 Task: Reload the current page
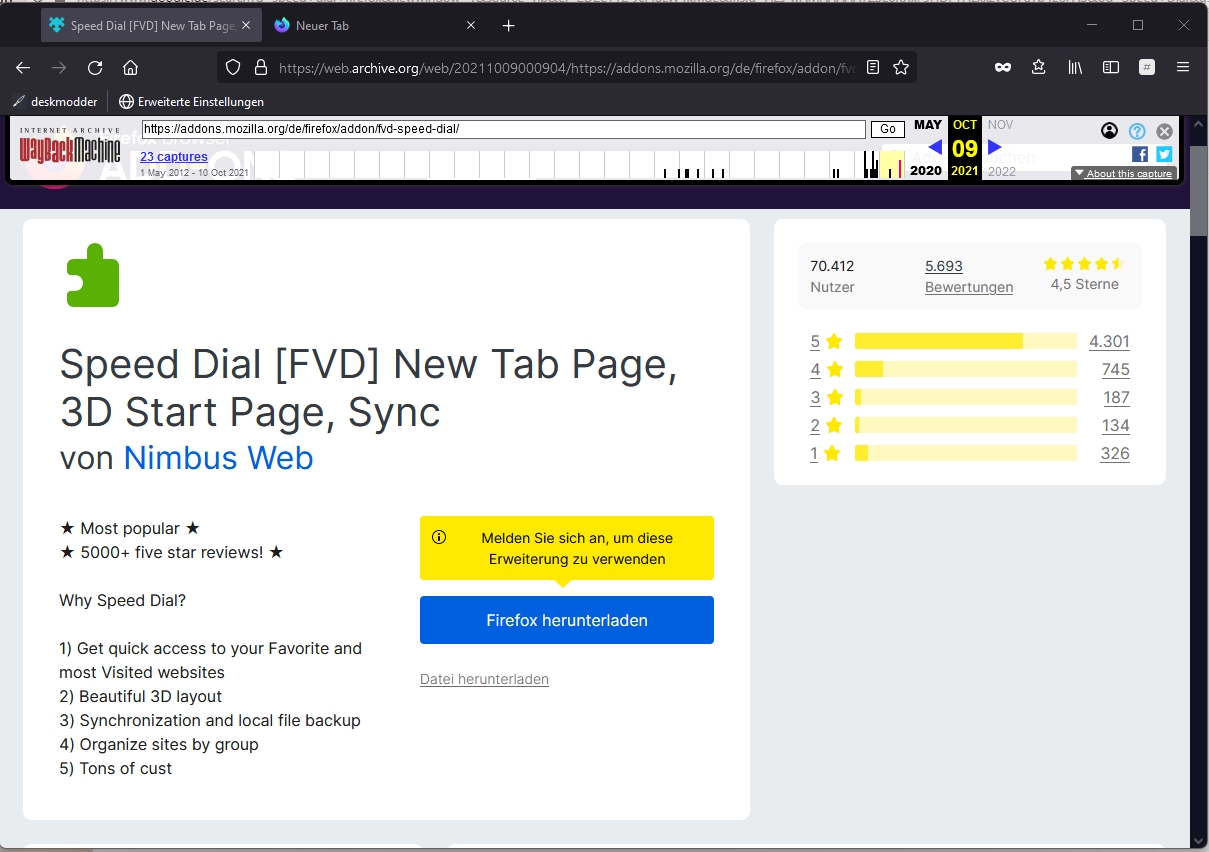tap(95, 68)
